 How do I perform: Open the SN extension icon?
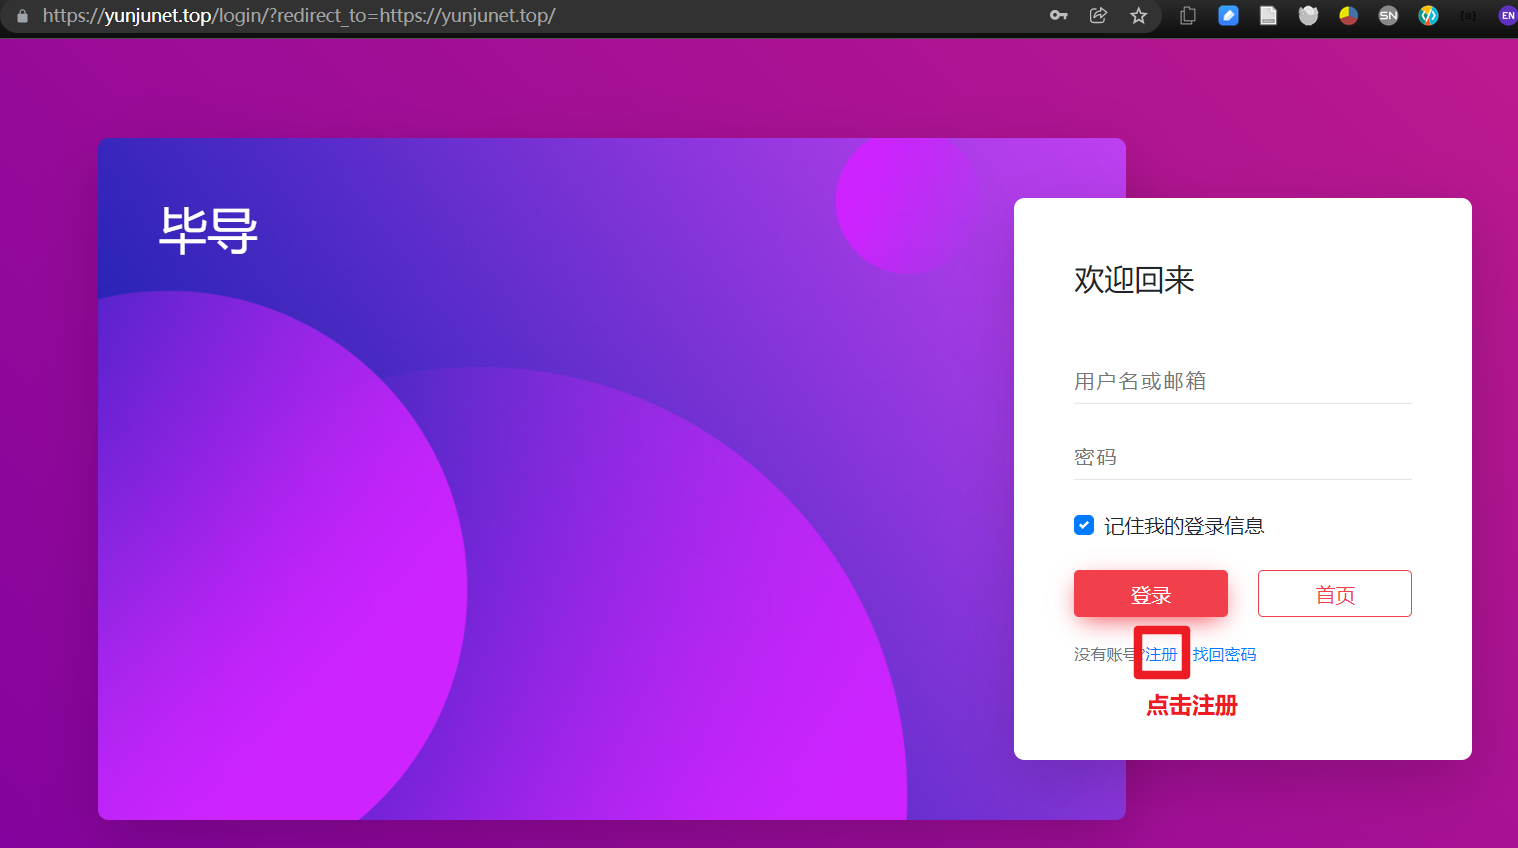coord(1388,16)
